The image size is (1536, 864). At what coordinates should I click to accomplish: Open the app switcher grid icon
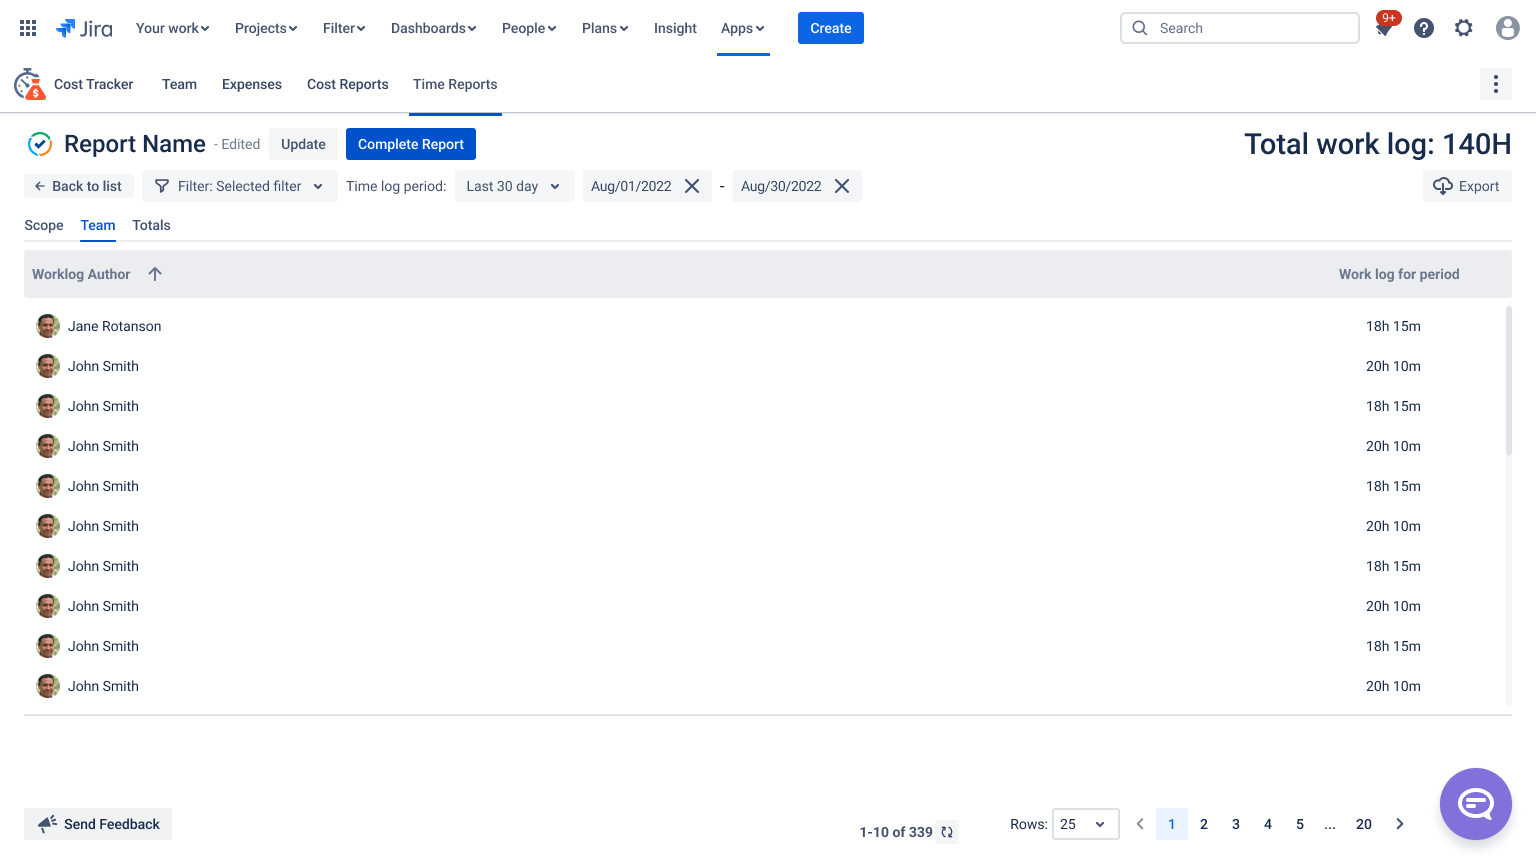coord(28,28)
